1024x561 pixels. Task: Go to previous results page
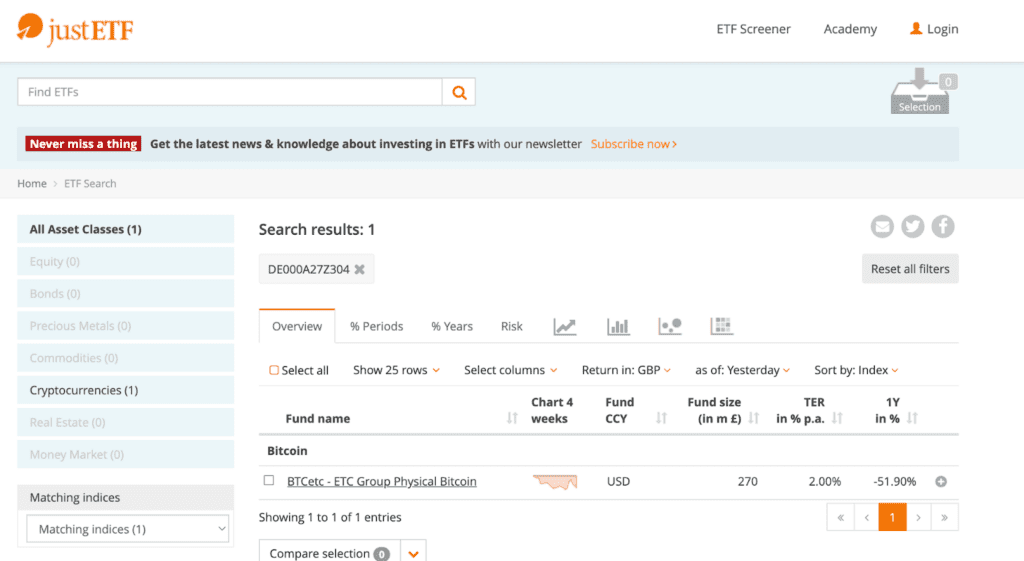pos(867,517)
